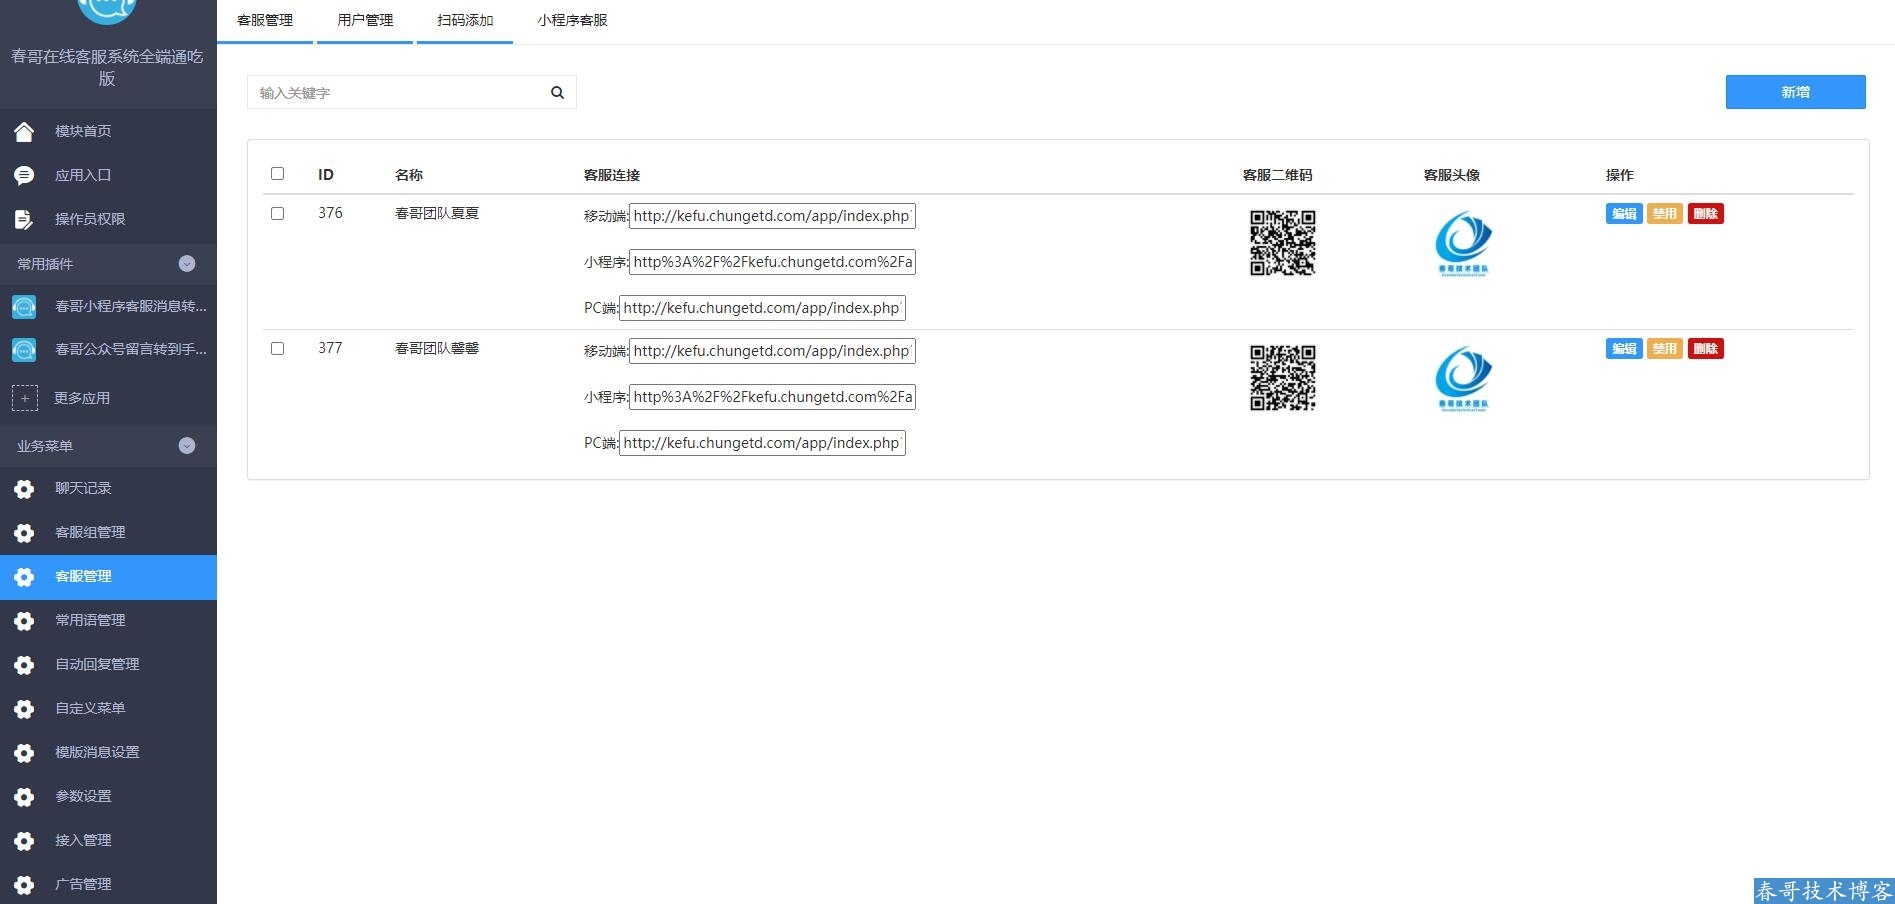Open the 小程序客服 tab
1895x904 pixels.
pyautogui.click(x=572, y=20)
